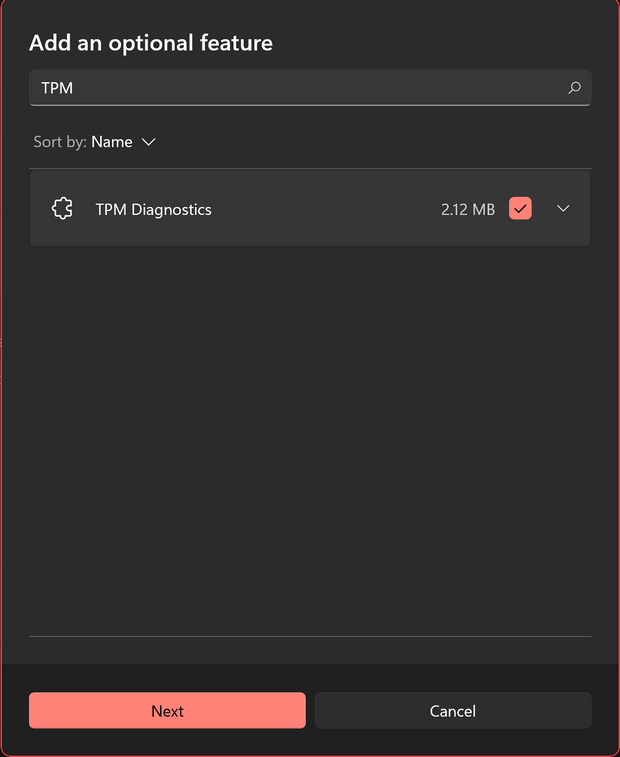Uncheck the TPM Diagnostics checkbox

[520, 208]
